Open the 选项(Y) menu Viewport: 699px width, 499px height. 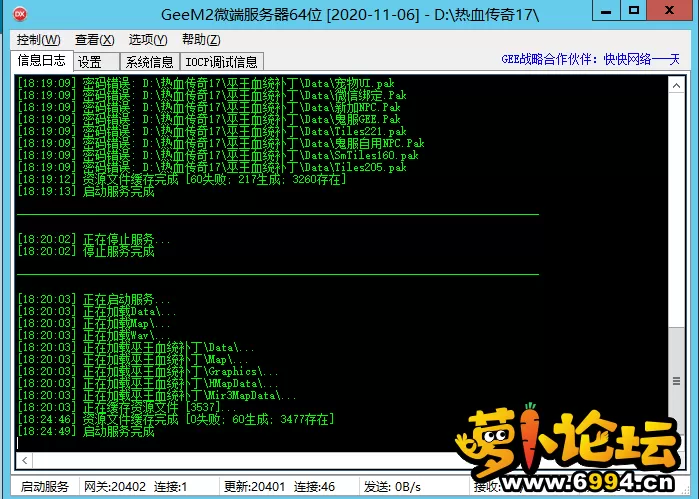tap(148, 40)
